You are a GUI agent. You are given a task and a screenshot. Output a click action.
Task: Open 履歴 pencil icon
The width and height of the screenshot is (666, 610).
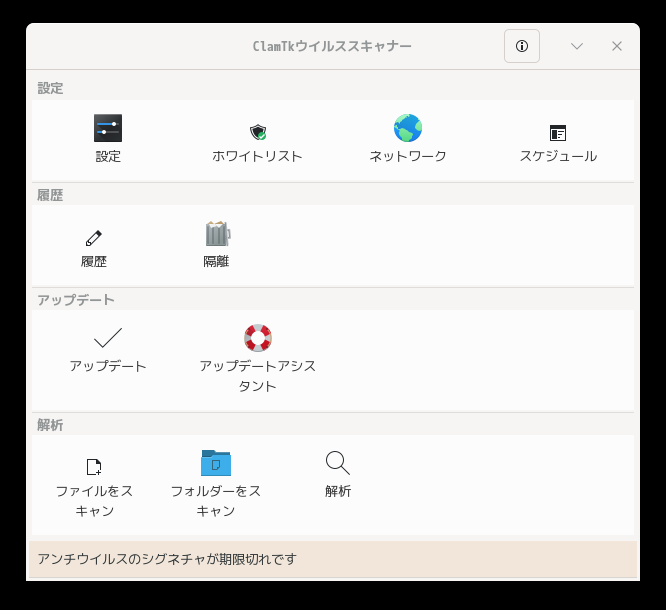point(94,238)
